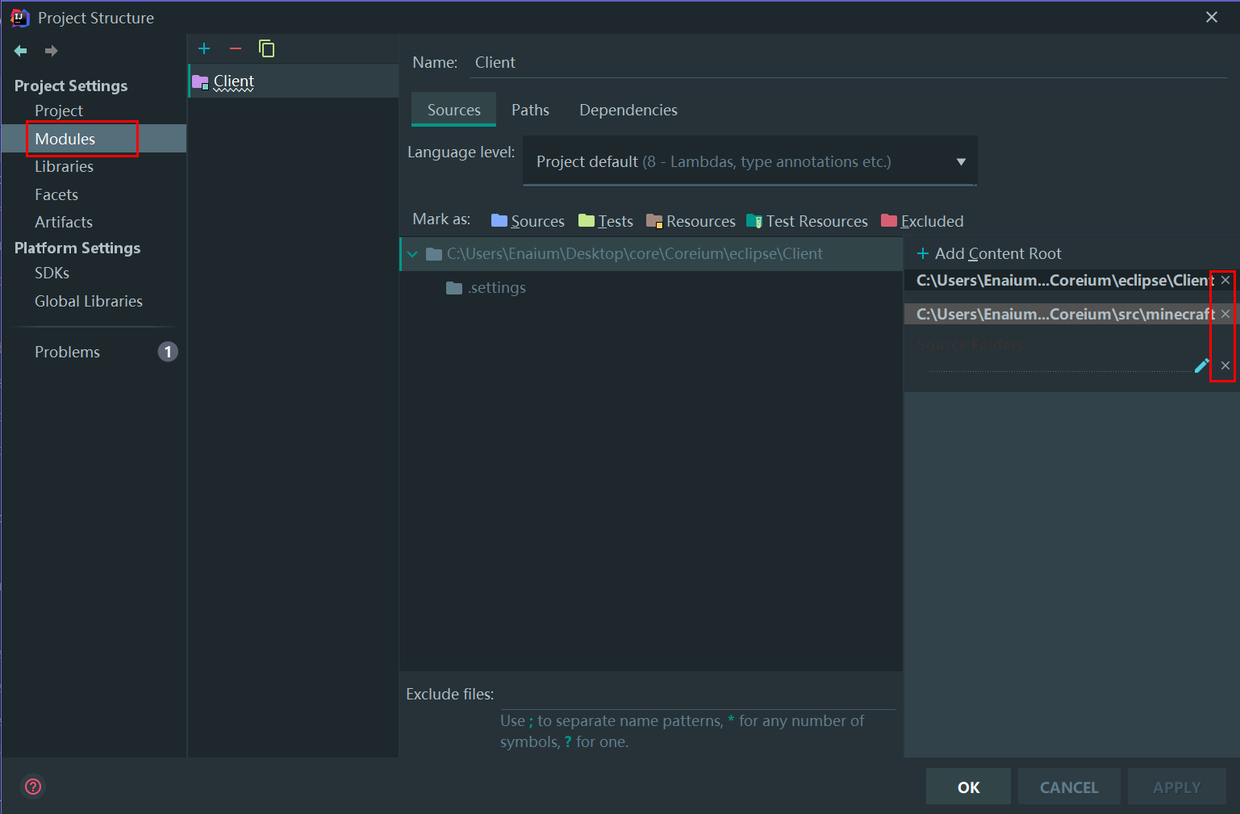The width and height of the screenshot is (1240, 814).
Task: Open Modules settings section
Action: click(65, 138)
